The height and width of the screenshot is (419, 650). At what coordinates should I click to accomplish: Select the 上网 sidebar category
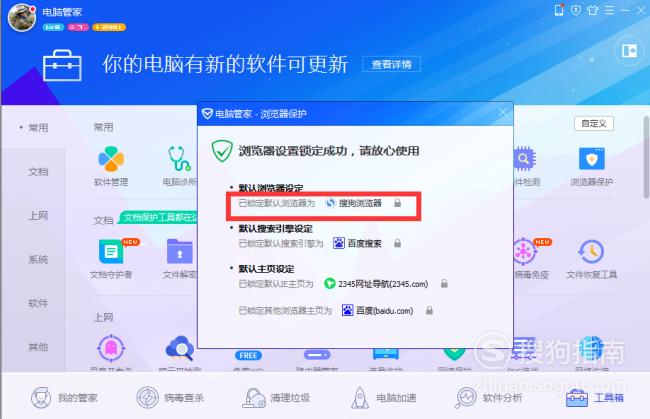(38, 216)
